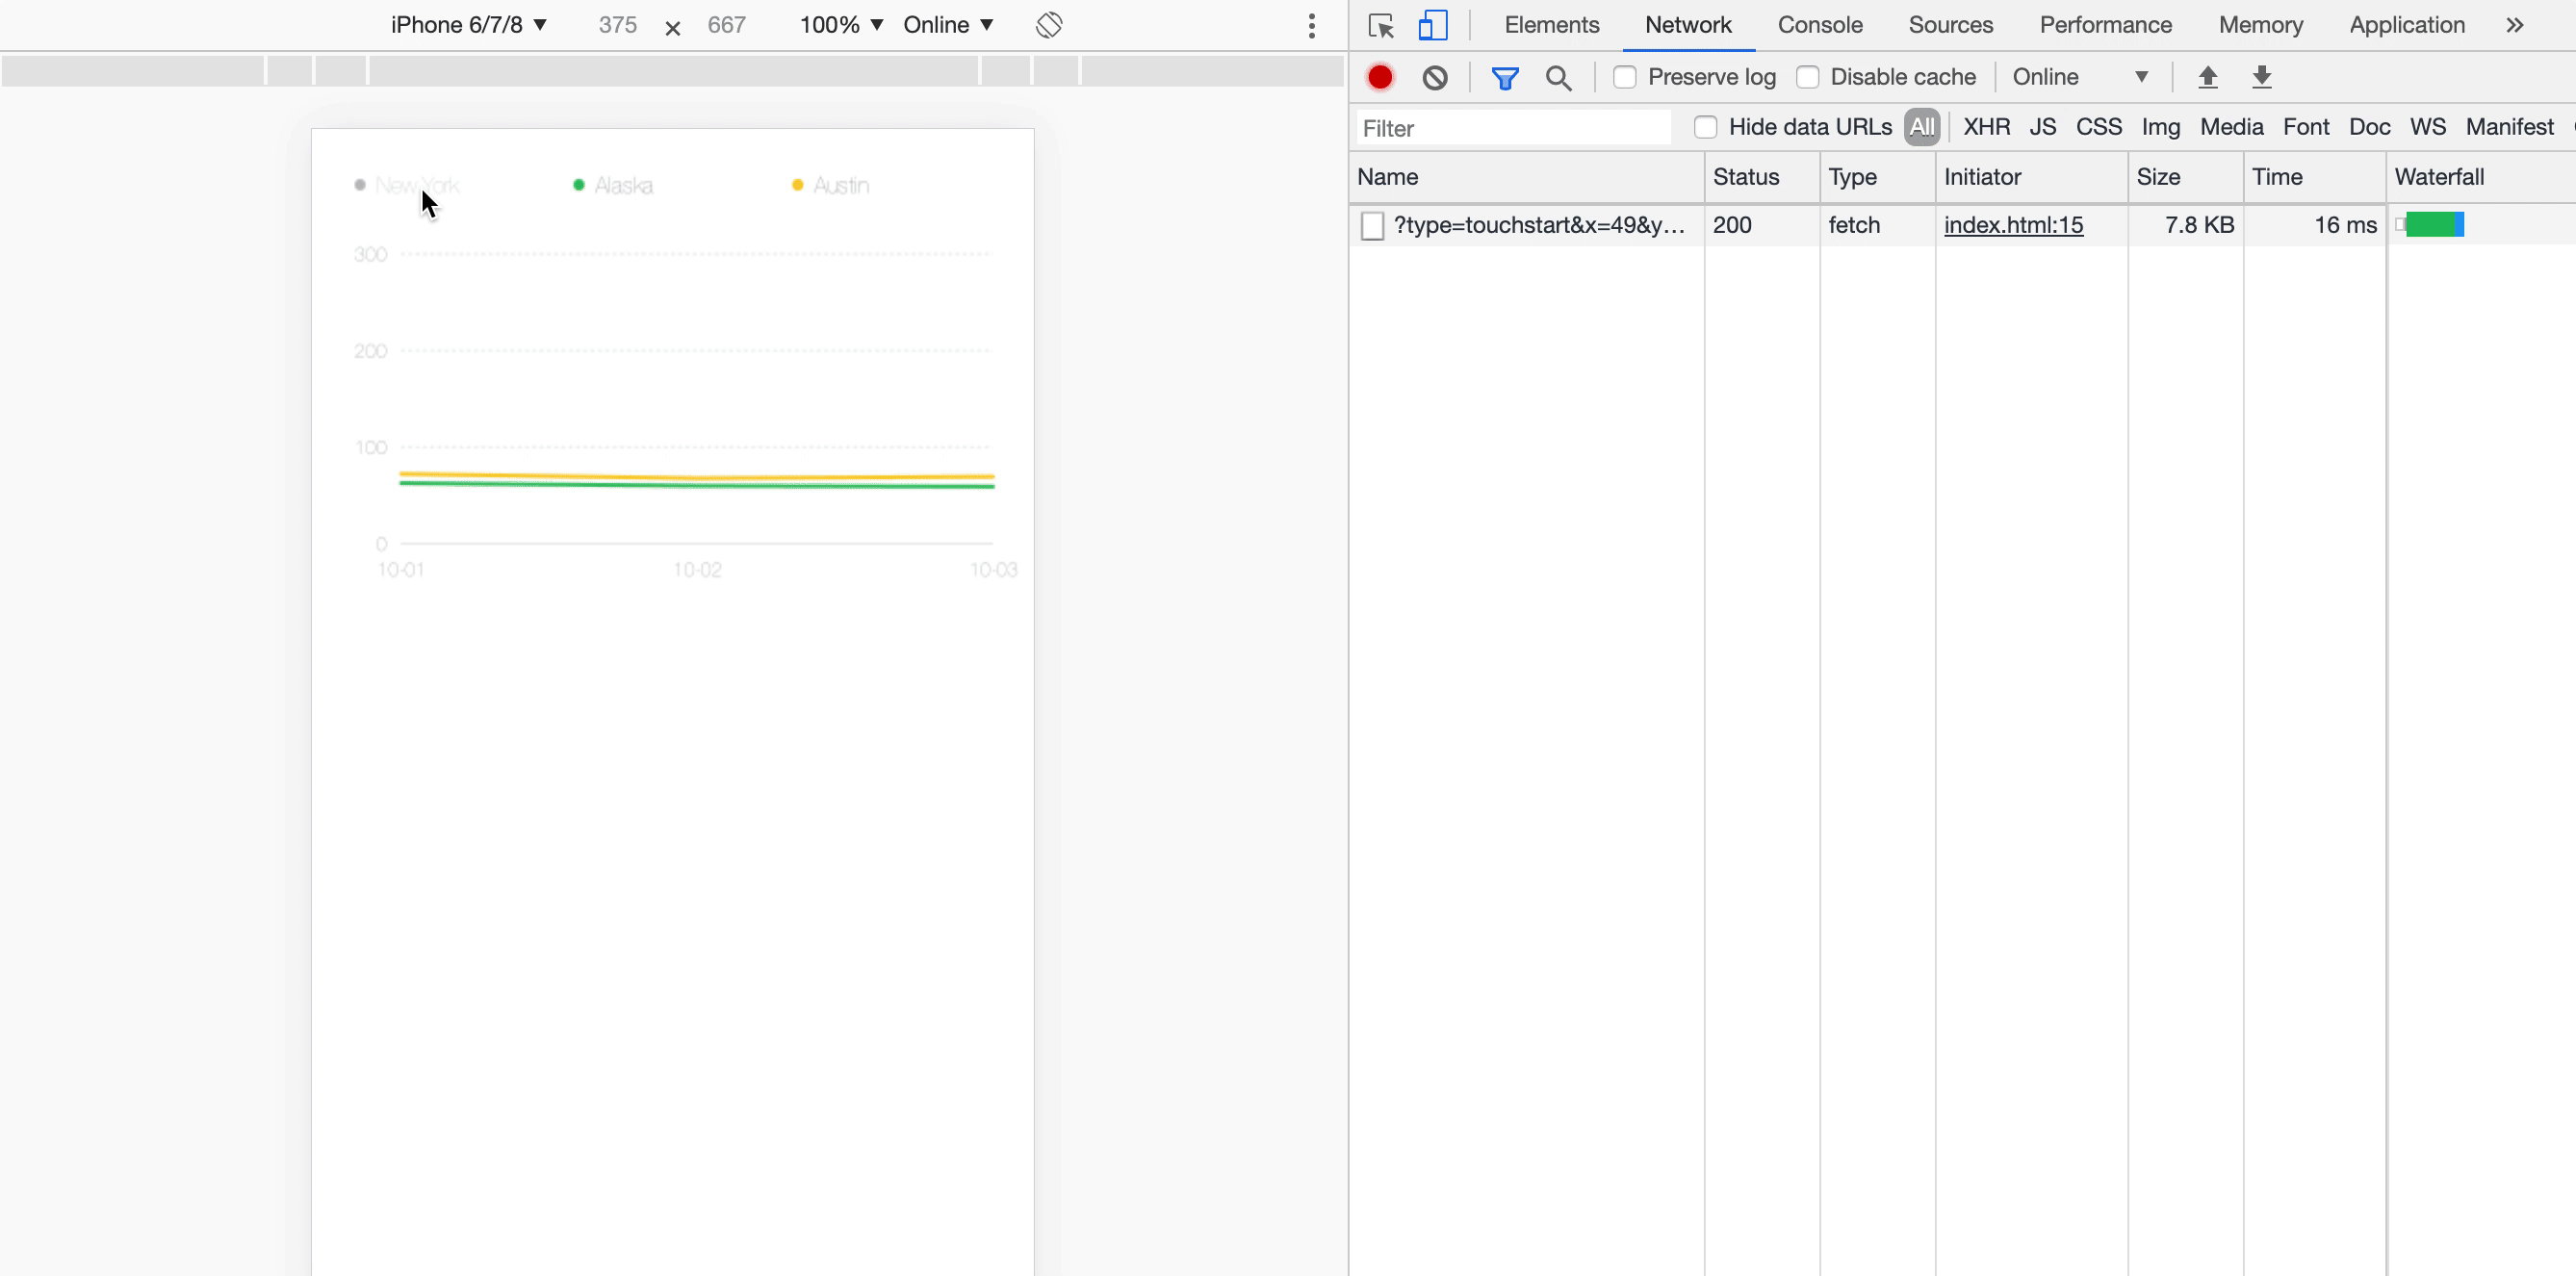The height and width of the screenshot is (1276, 2576).
Task: Stop recording the network log
Action: pyautogui.click(x=1380, y=77)
